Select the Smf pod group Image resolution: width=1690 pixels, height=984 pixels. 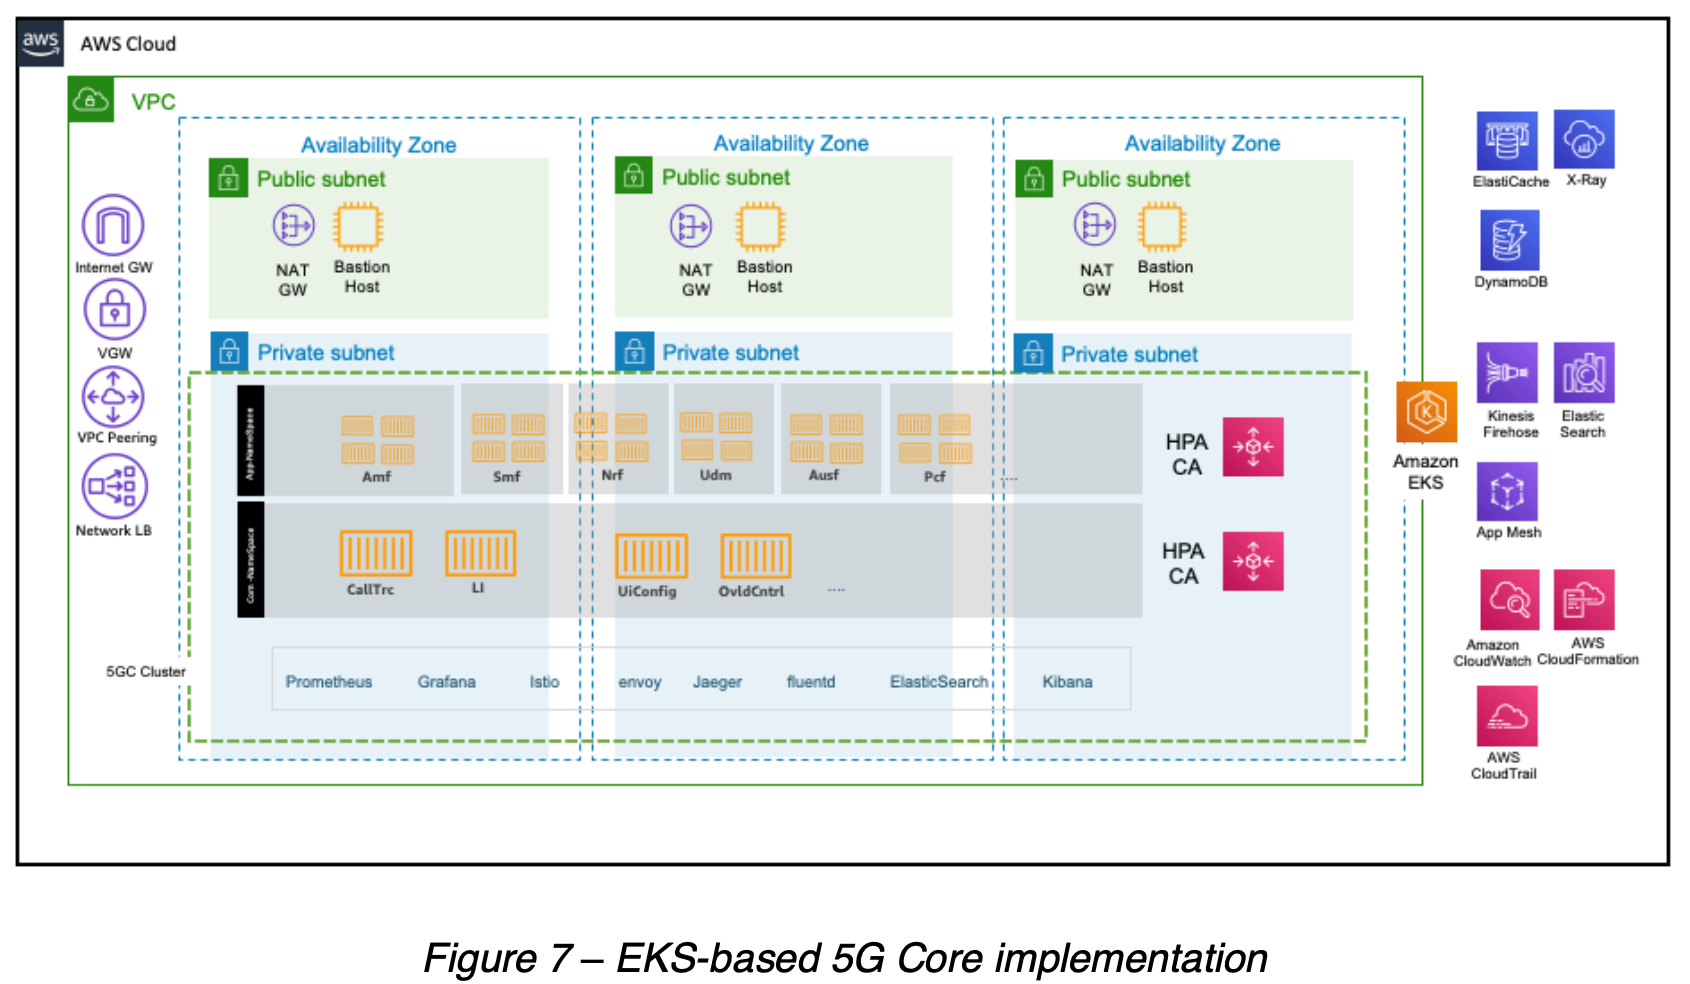click(x=508, y=438)
